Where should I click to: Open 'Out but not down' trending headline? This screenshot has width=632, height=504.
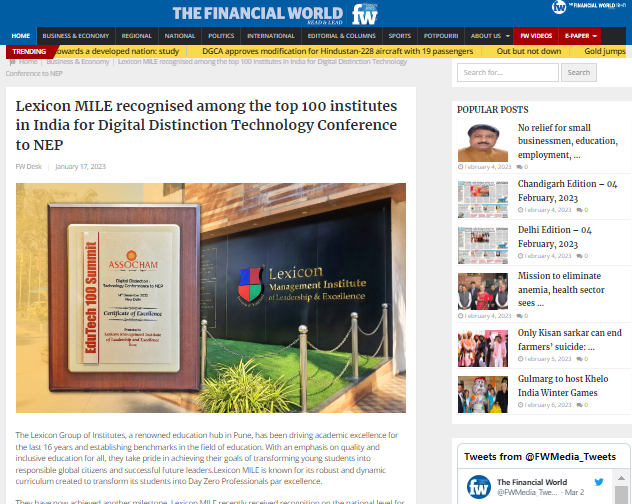click(528, 51)
